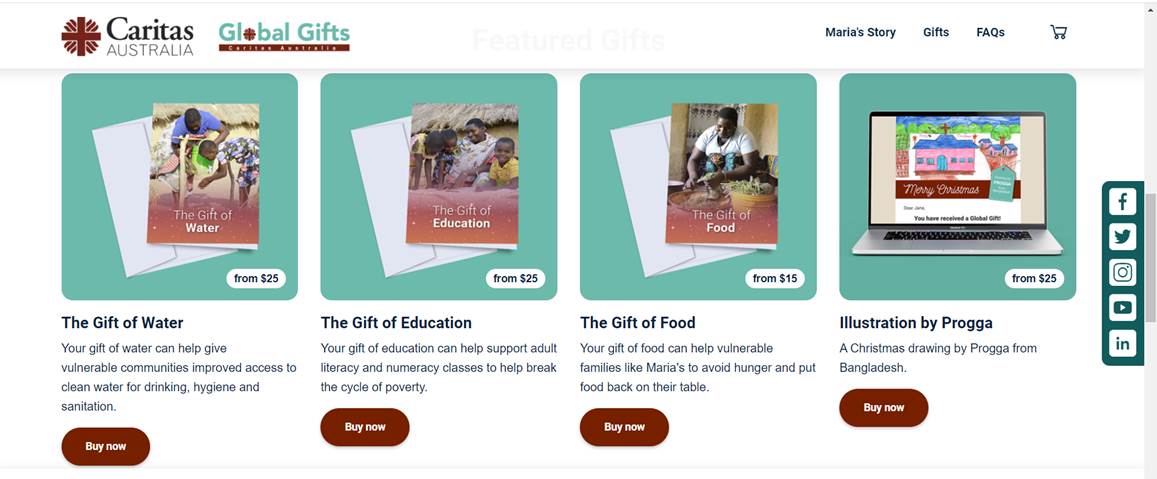Open Maria's Story menu item
The image size is (1157, 479).
click(860, 32)
